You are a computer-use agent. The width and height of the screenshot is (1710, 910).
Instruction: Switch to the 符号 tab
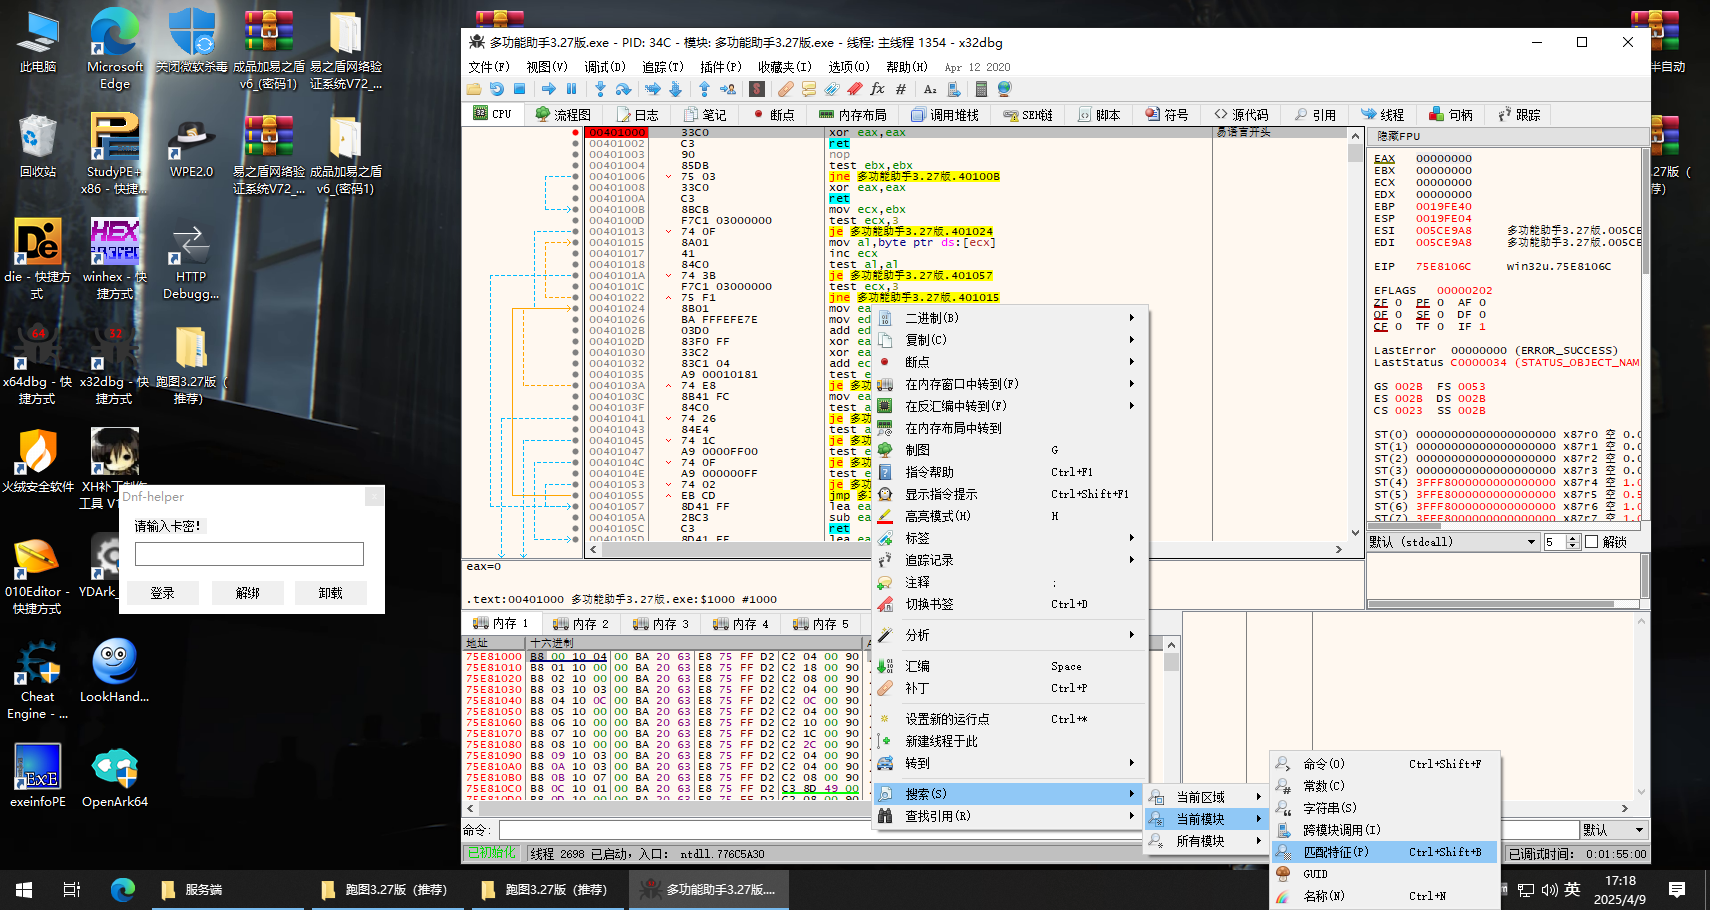1167,115
